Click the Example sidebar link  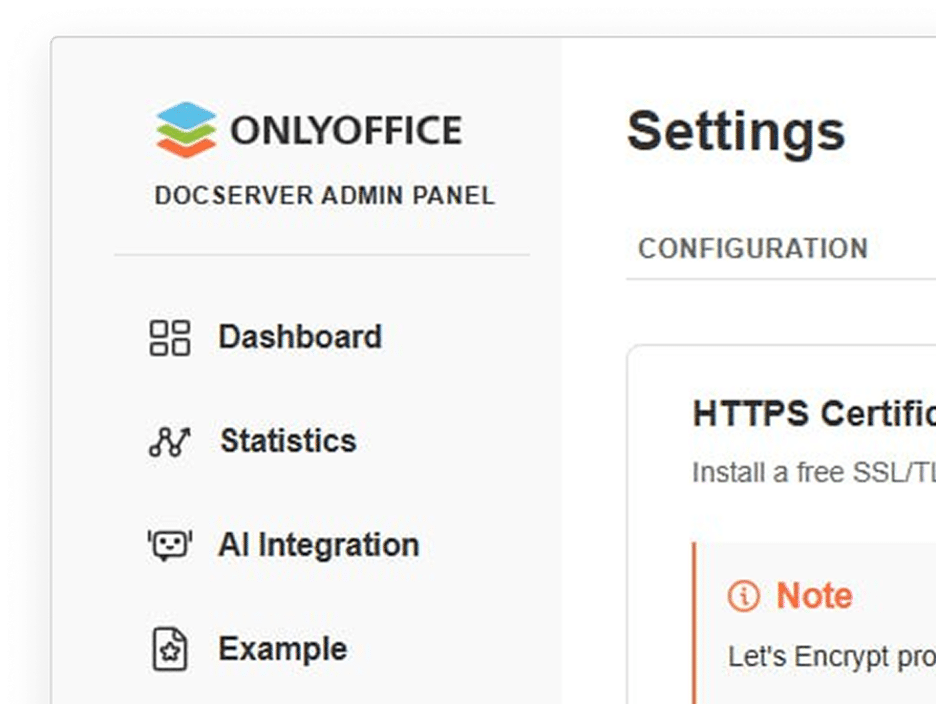pyautogui.click(x=282, y=648)
